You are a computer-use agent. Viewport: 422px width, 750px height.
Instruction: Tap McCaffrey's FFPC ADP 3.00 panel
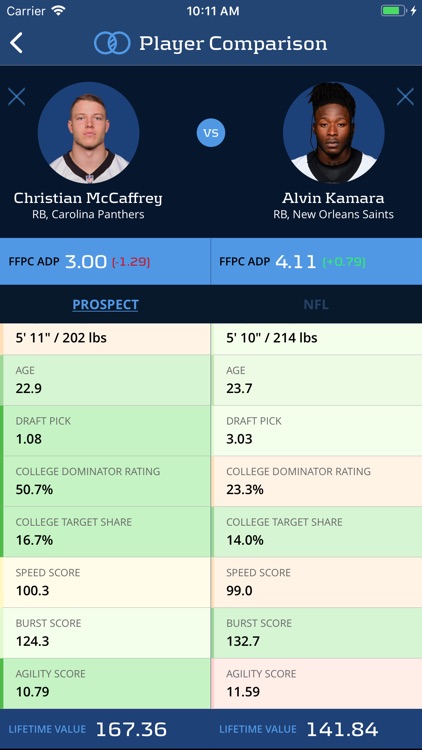[105, 262]
